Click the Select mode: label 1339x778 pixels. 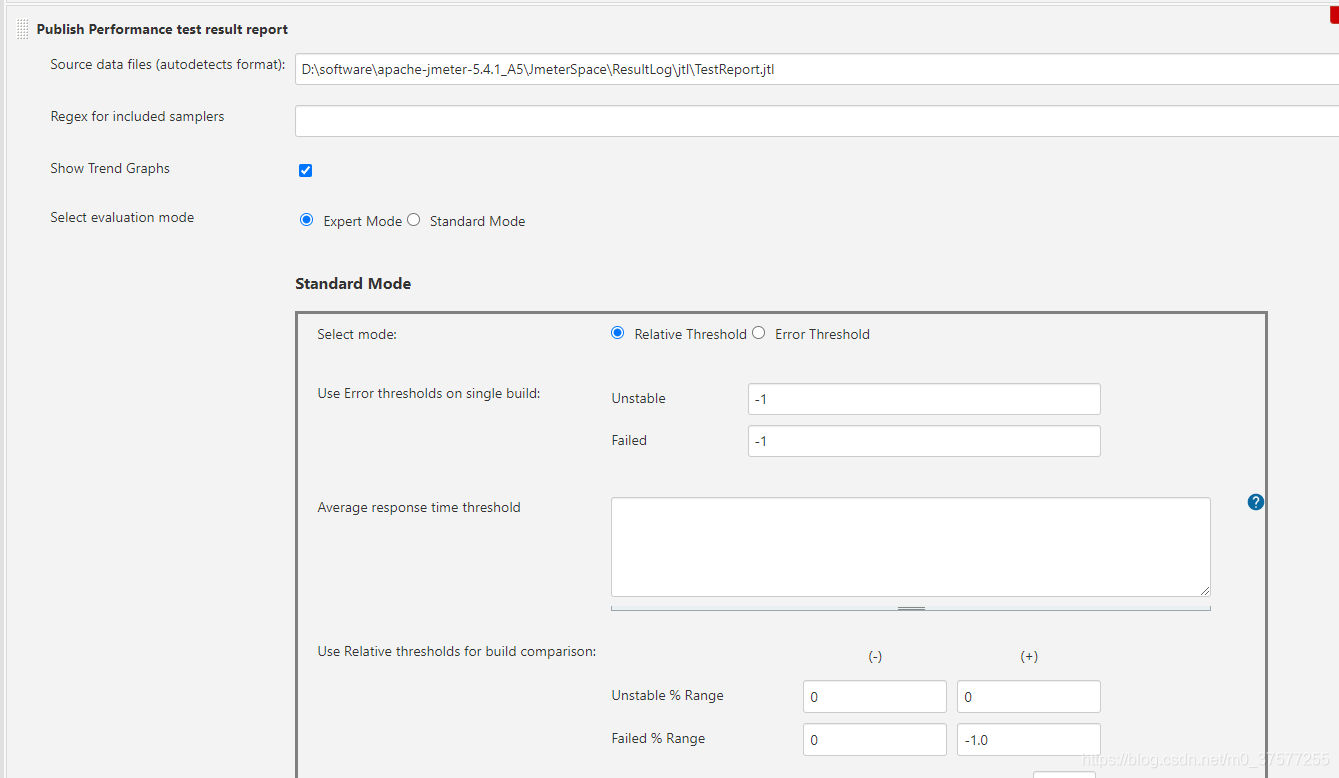(x=357, y=334)
